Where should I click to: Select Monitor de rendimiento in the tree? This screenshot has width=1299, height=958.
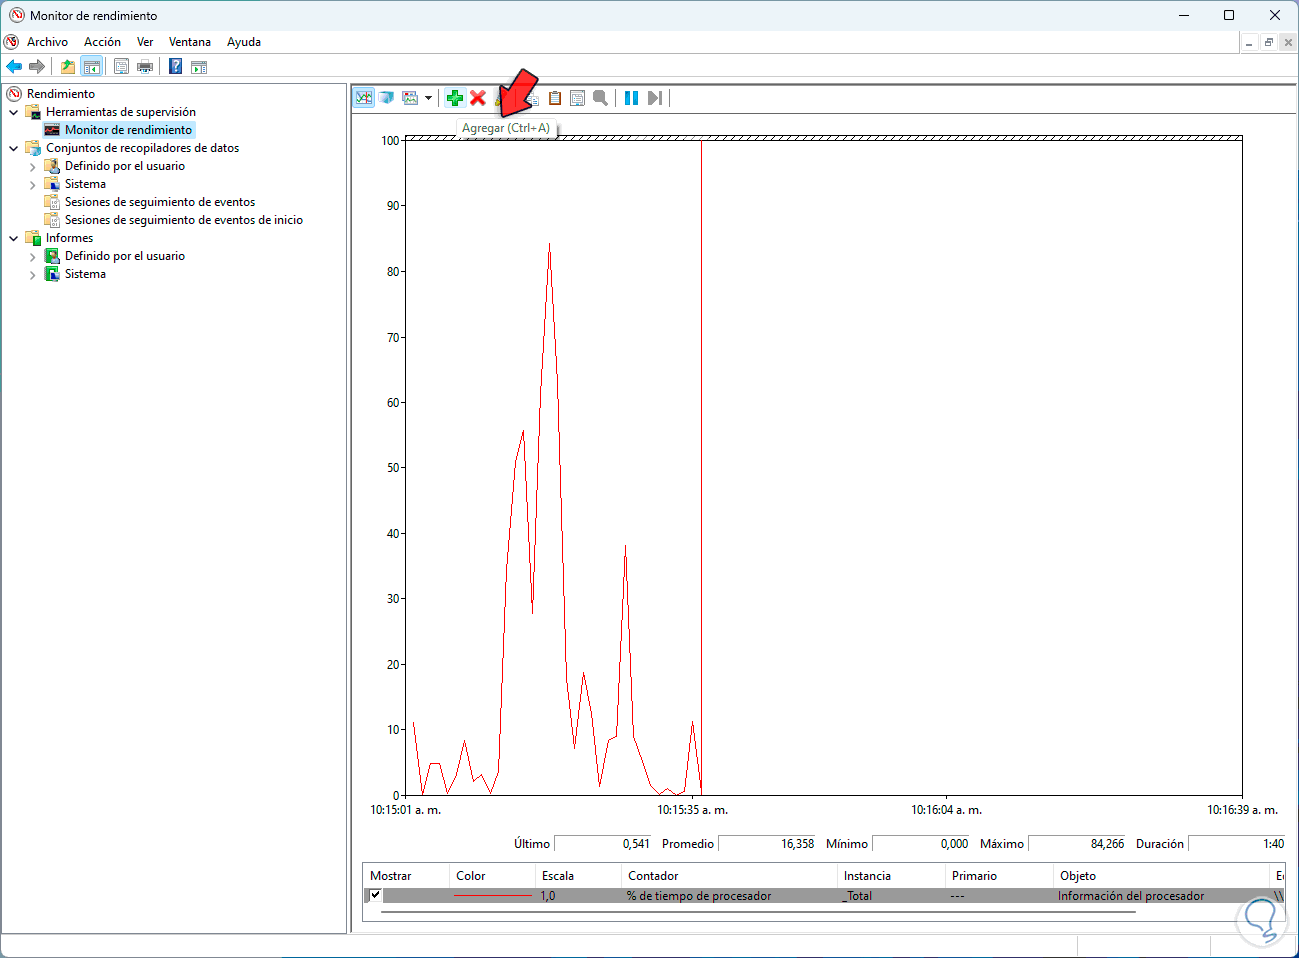(x=128, y=130)
